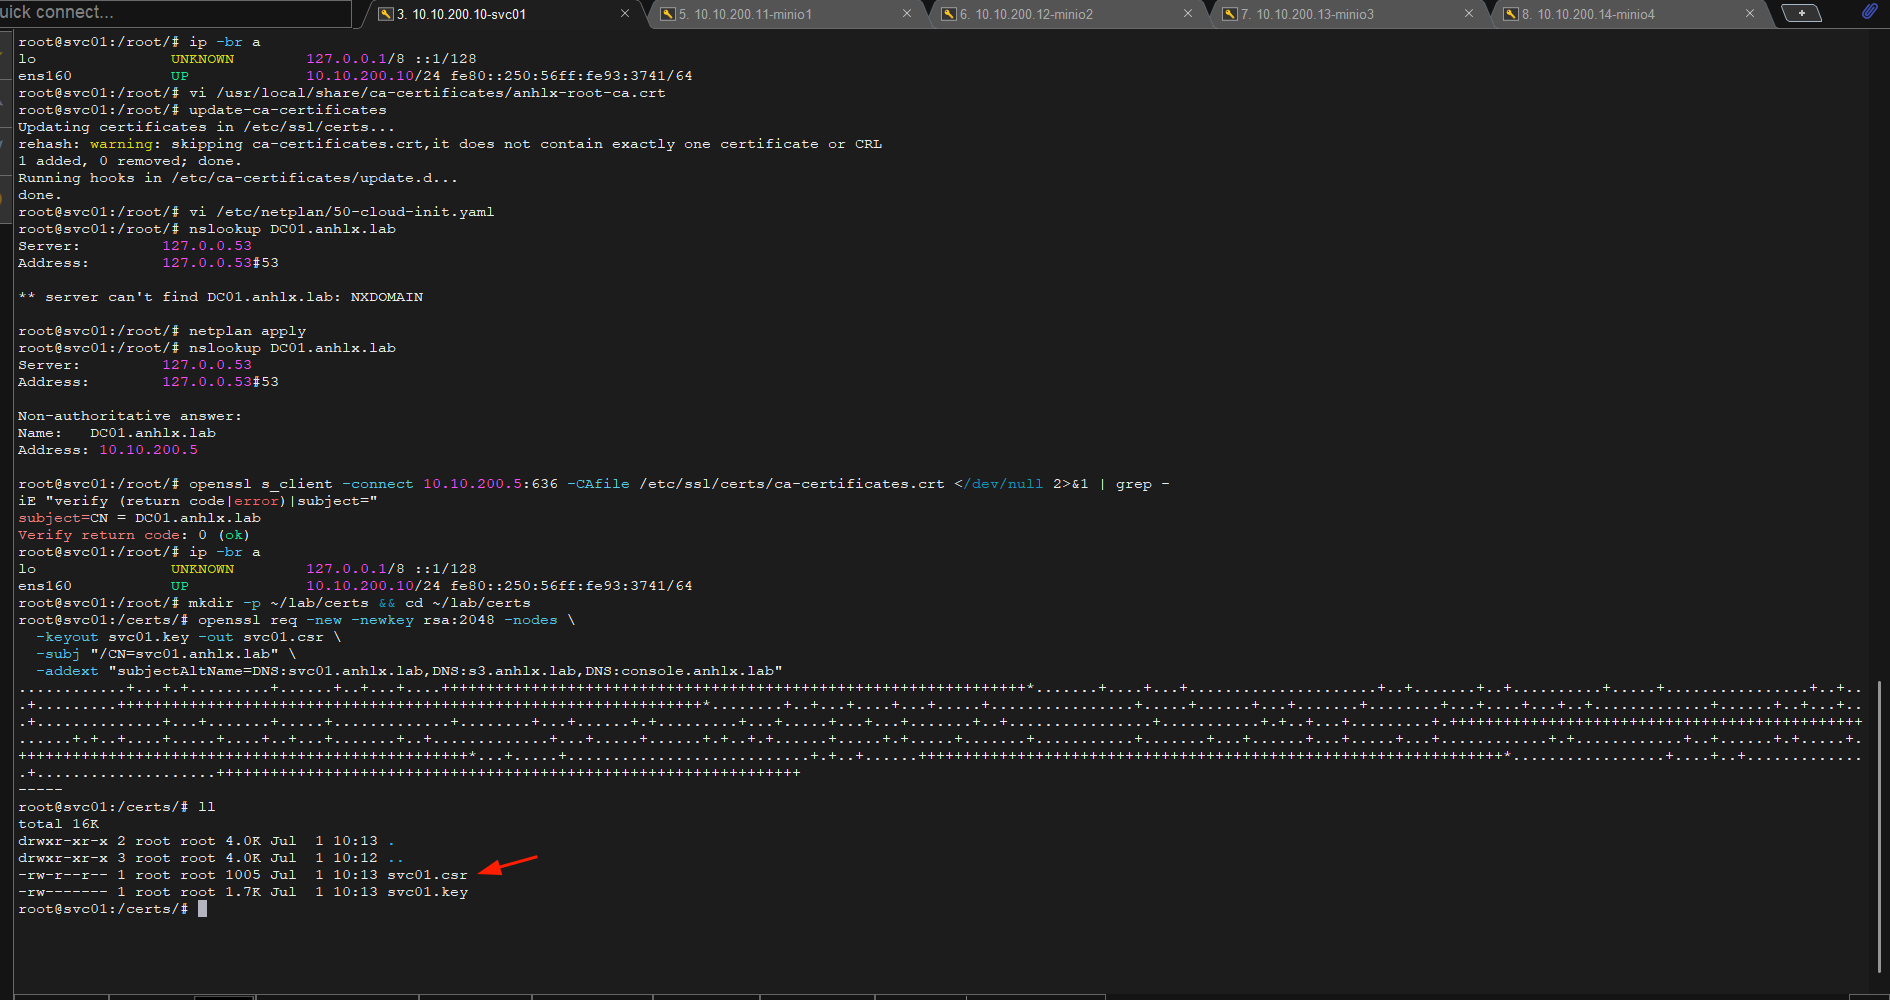
Task: Click the session icon on the minio3 tab
Action: tap(1229, 14)
